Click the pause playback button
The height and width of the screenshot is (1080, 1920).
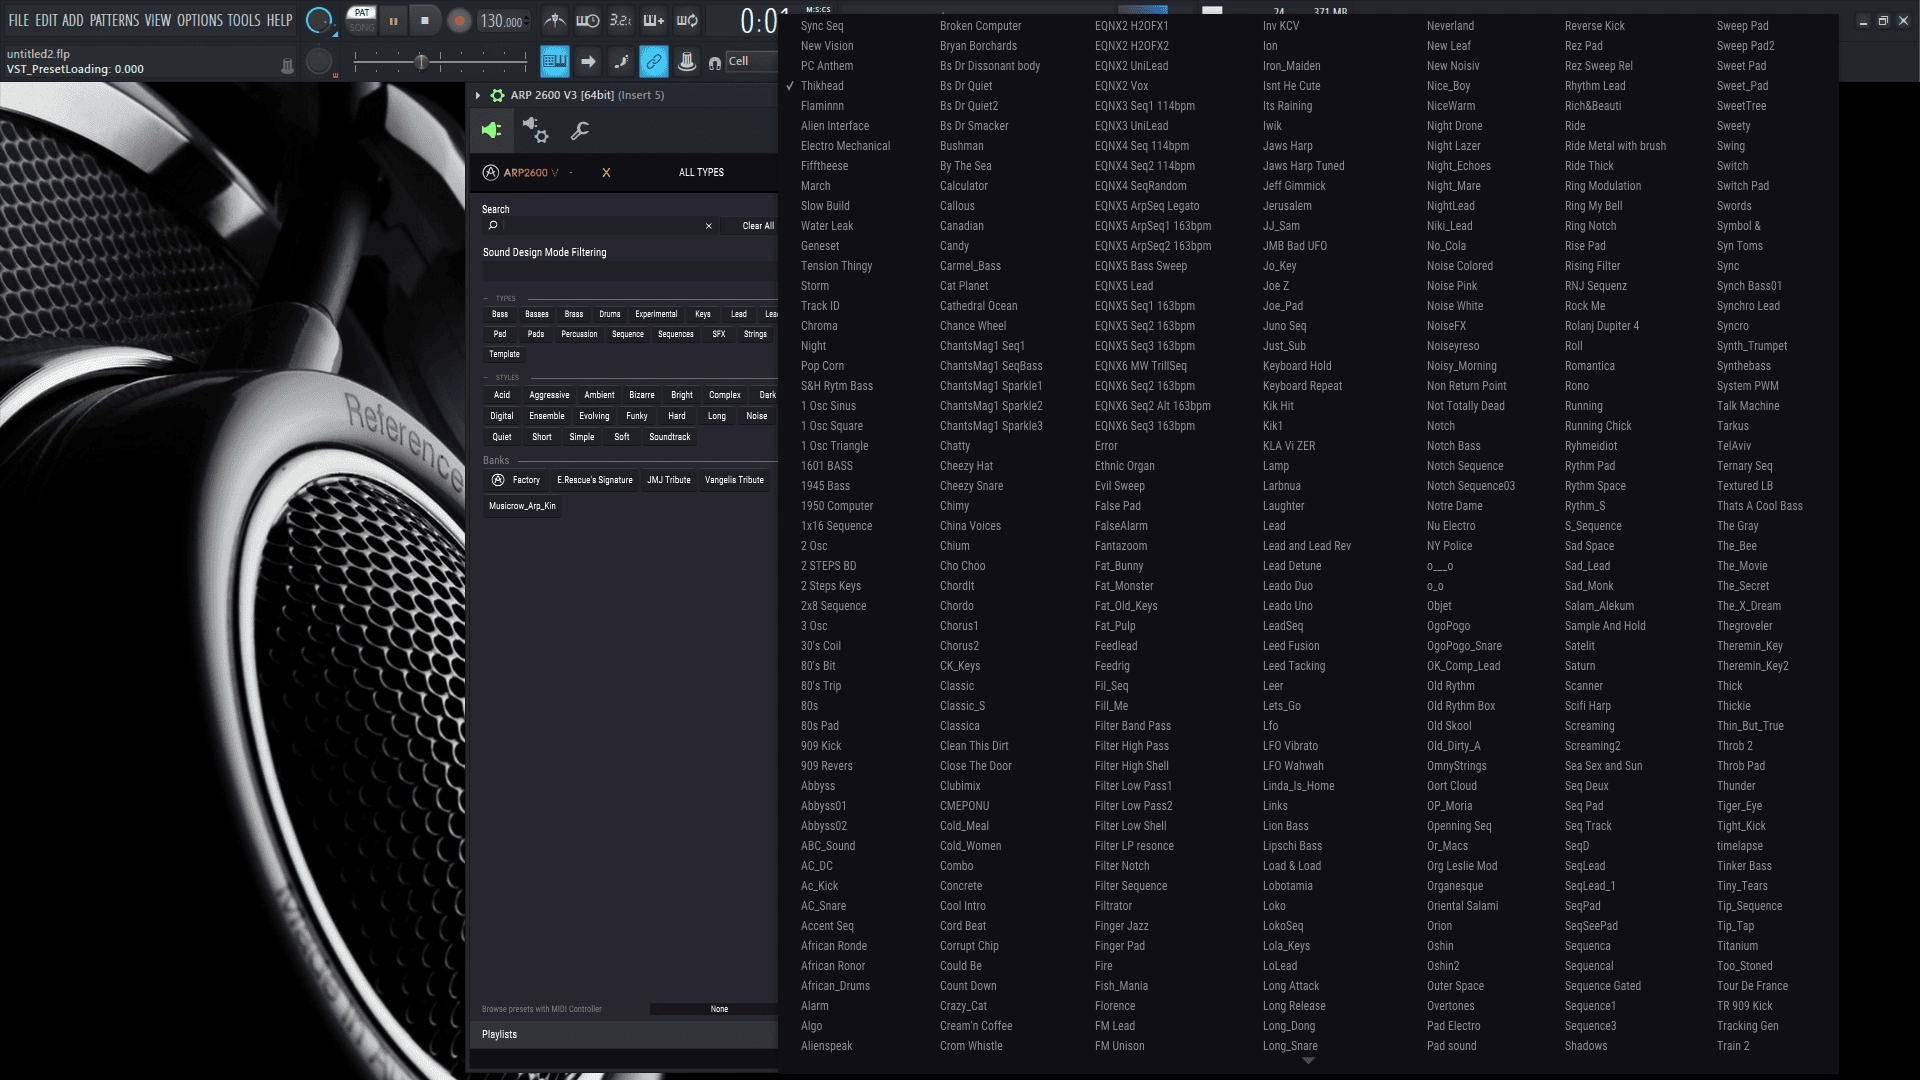393,21
